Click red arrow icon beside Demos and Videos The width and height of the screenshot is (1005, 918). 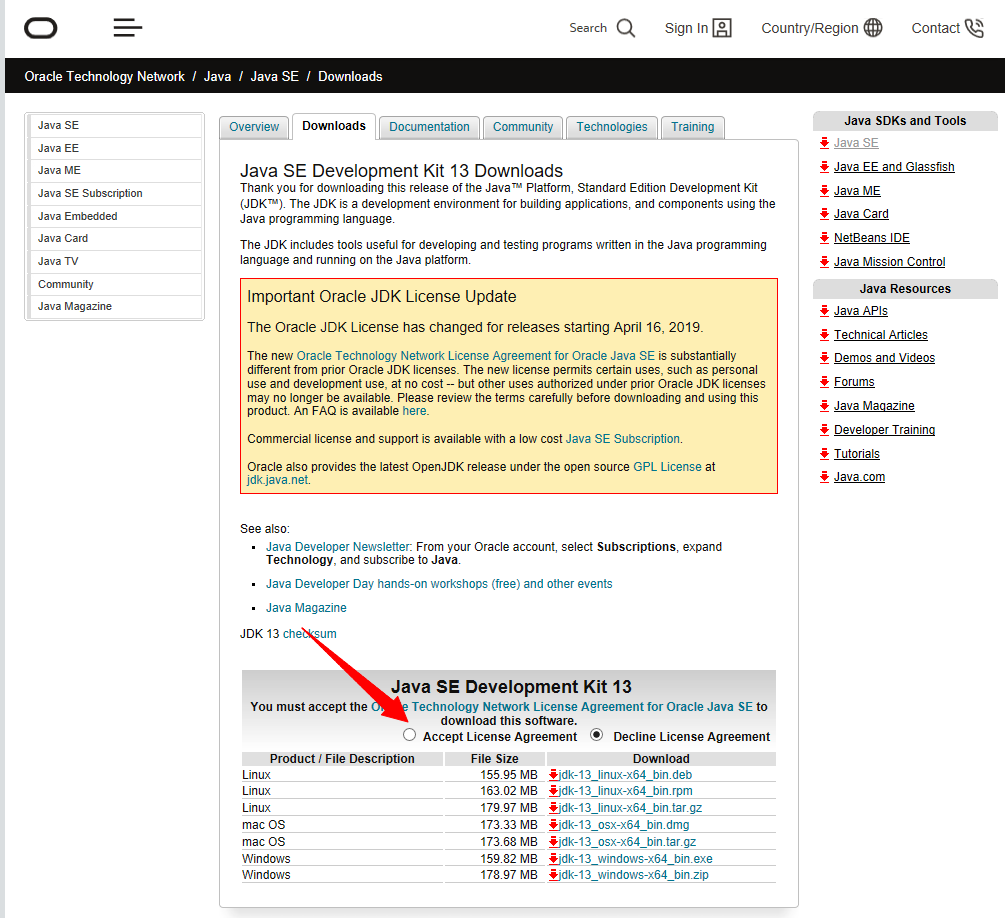tap(824, 358)
